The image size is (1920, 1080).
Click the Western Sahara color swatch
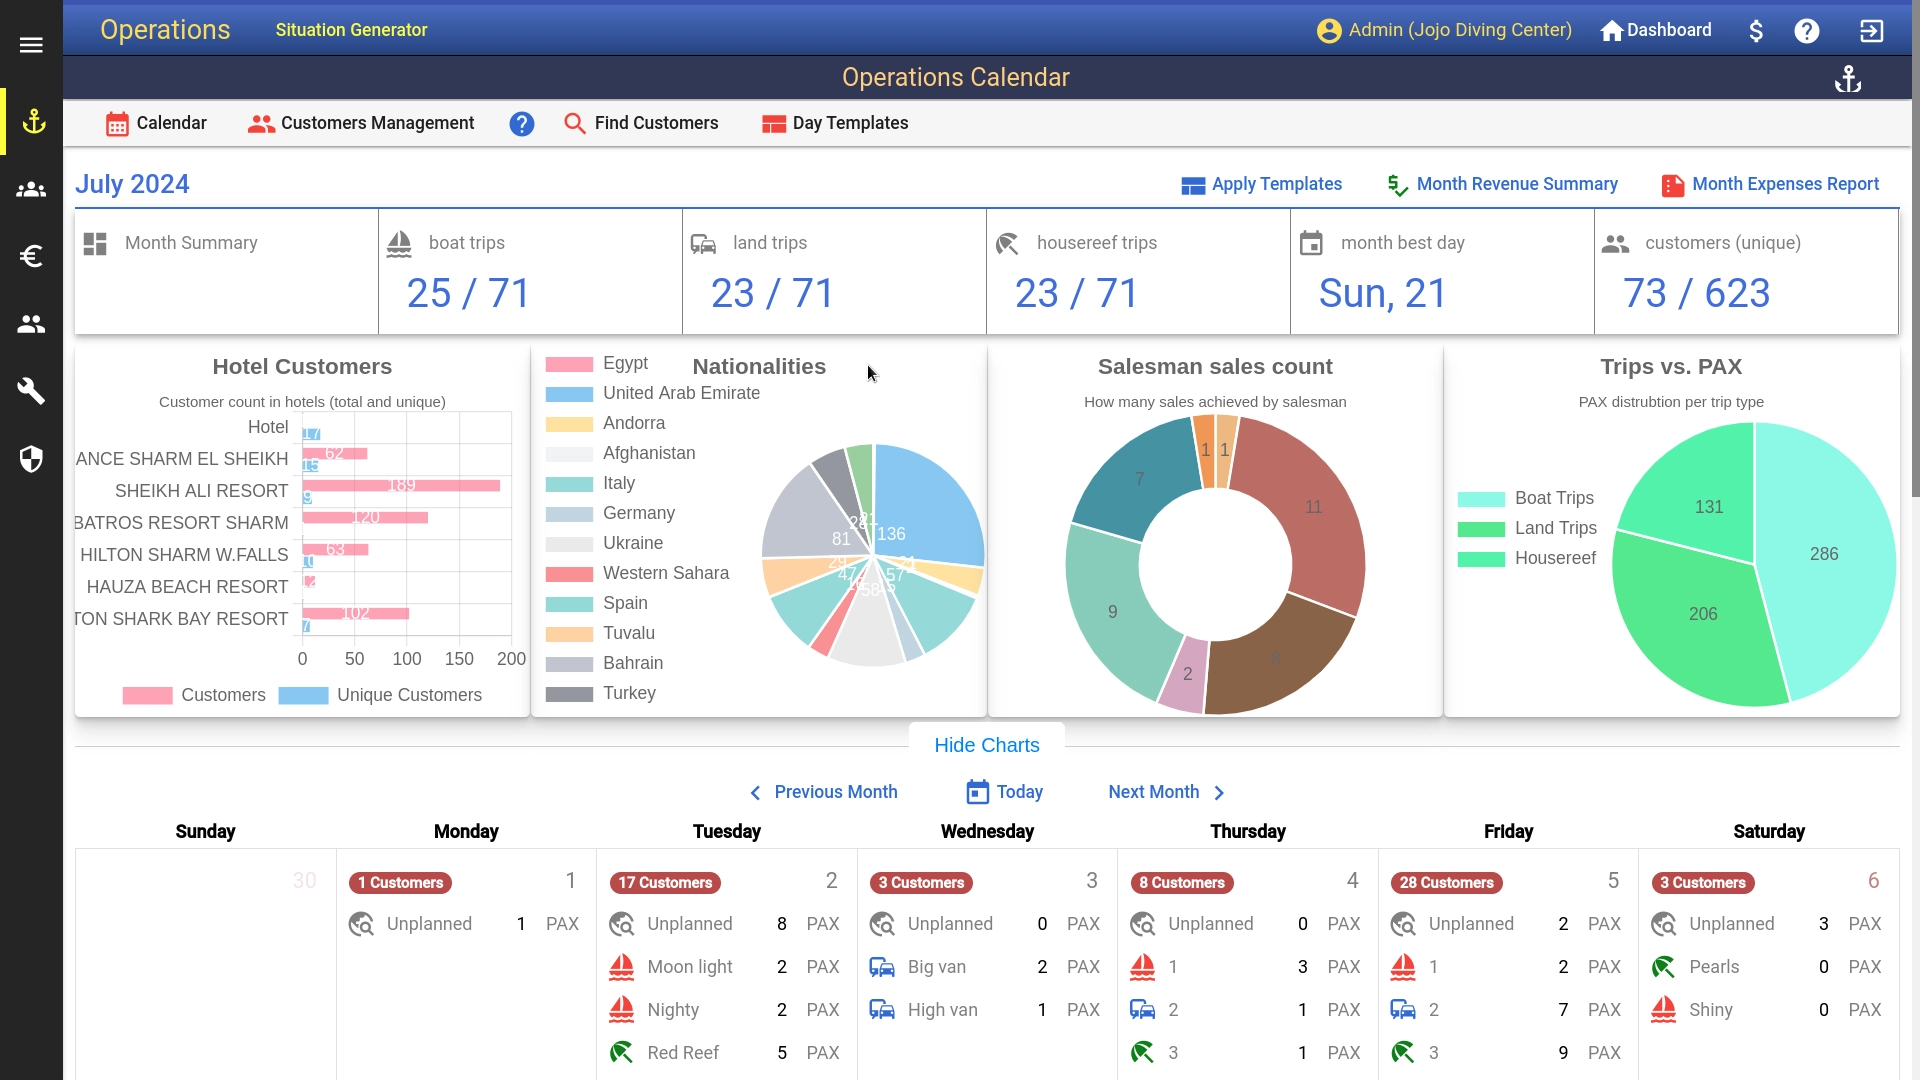tap(569, 575)
